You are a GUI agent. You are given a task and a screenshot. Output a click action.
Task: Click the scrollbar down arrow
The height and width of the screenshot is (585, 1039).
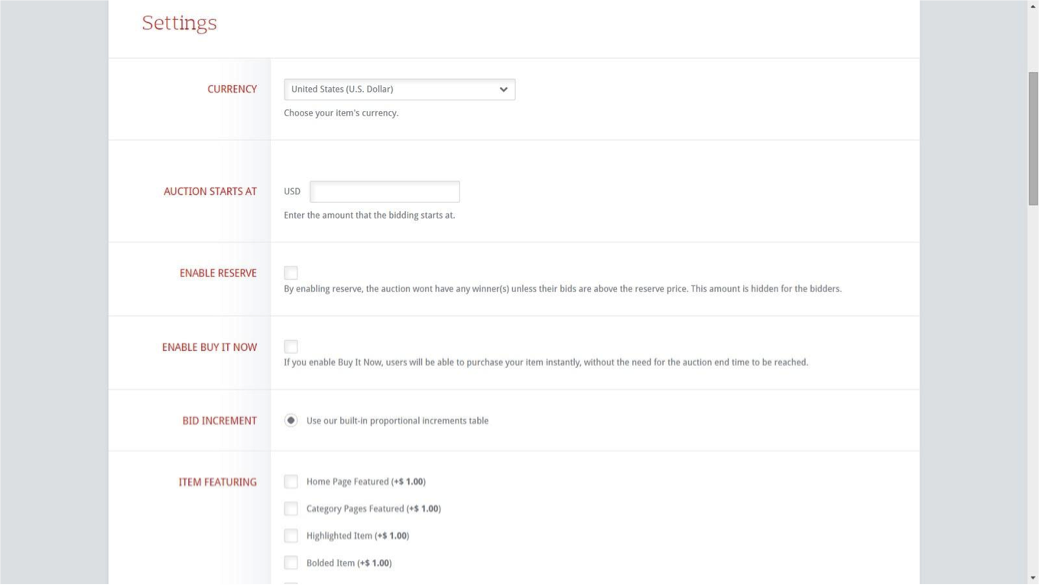coord(1033,578)
